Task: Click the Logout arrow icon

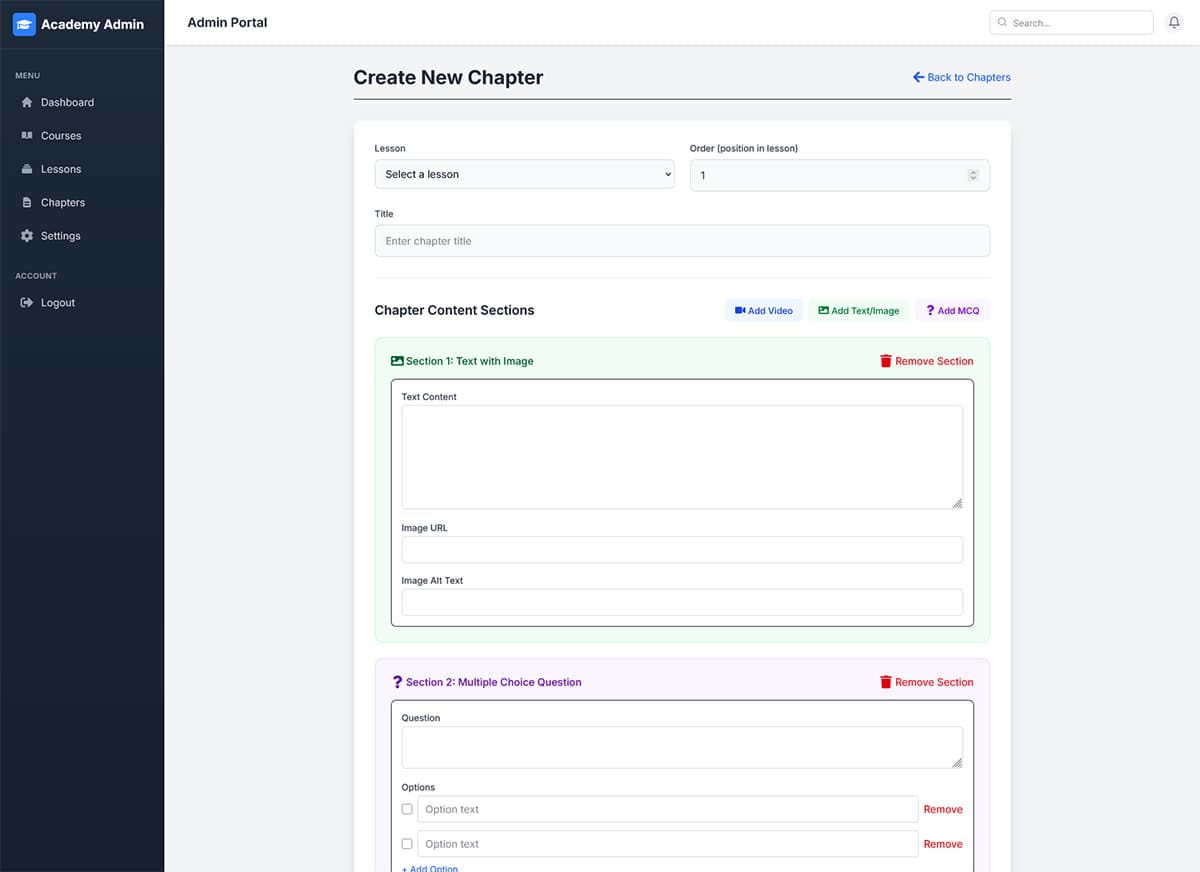Action: click(x=27, y=302)
